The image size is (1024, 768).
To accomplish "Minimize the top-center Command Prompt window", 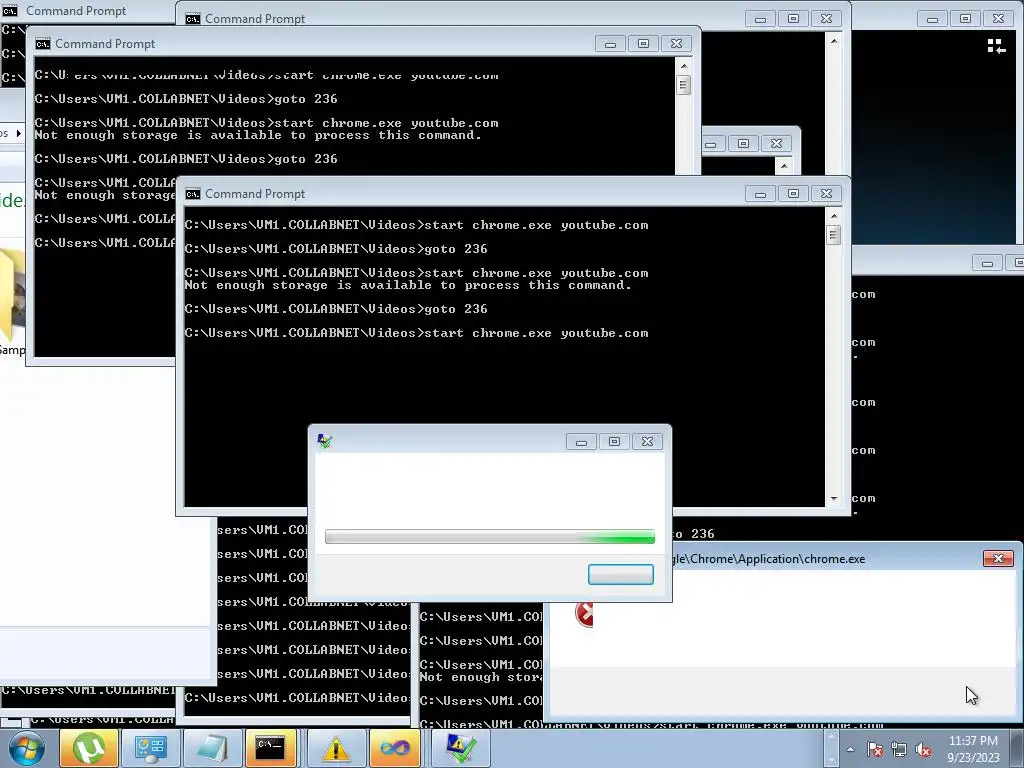I will [x=760, y=19].
